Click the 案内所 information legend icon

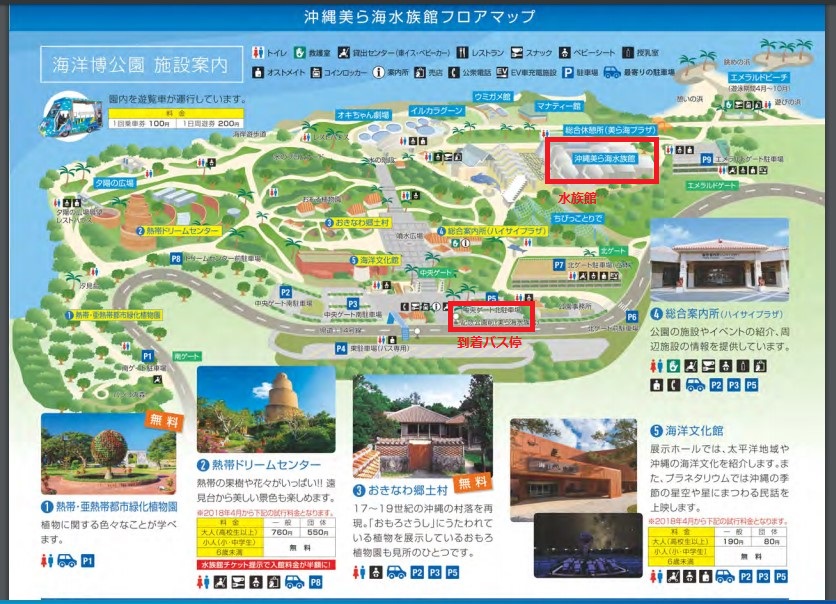[x=379, y=72]
